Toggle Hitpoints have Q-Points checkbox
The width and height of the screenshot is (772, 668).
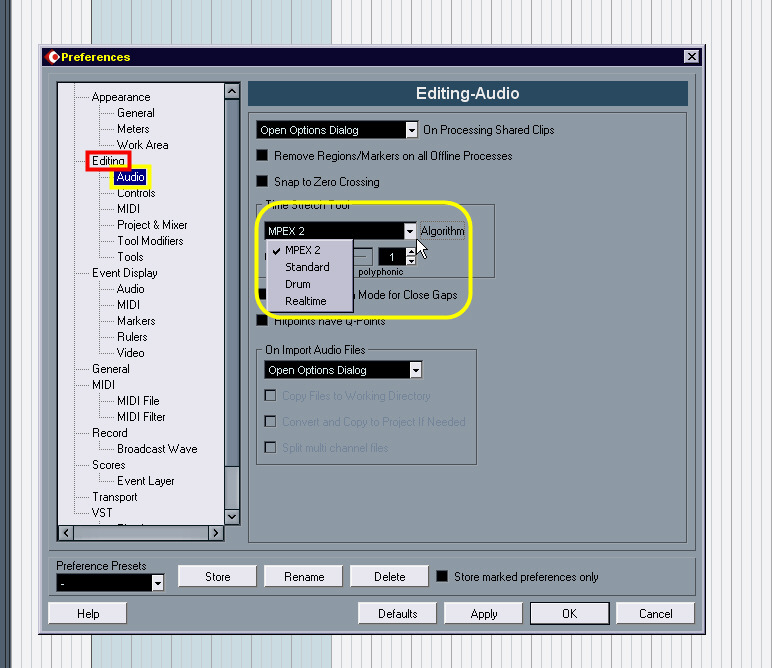[x=262, y=321]
